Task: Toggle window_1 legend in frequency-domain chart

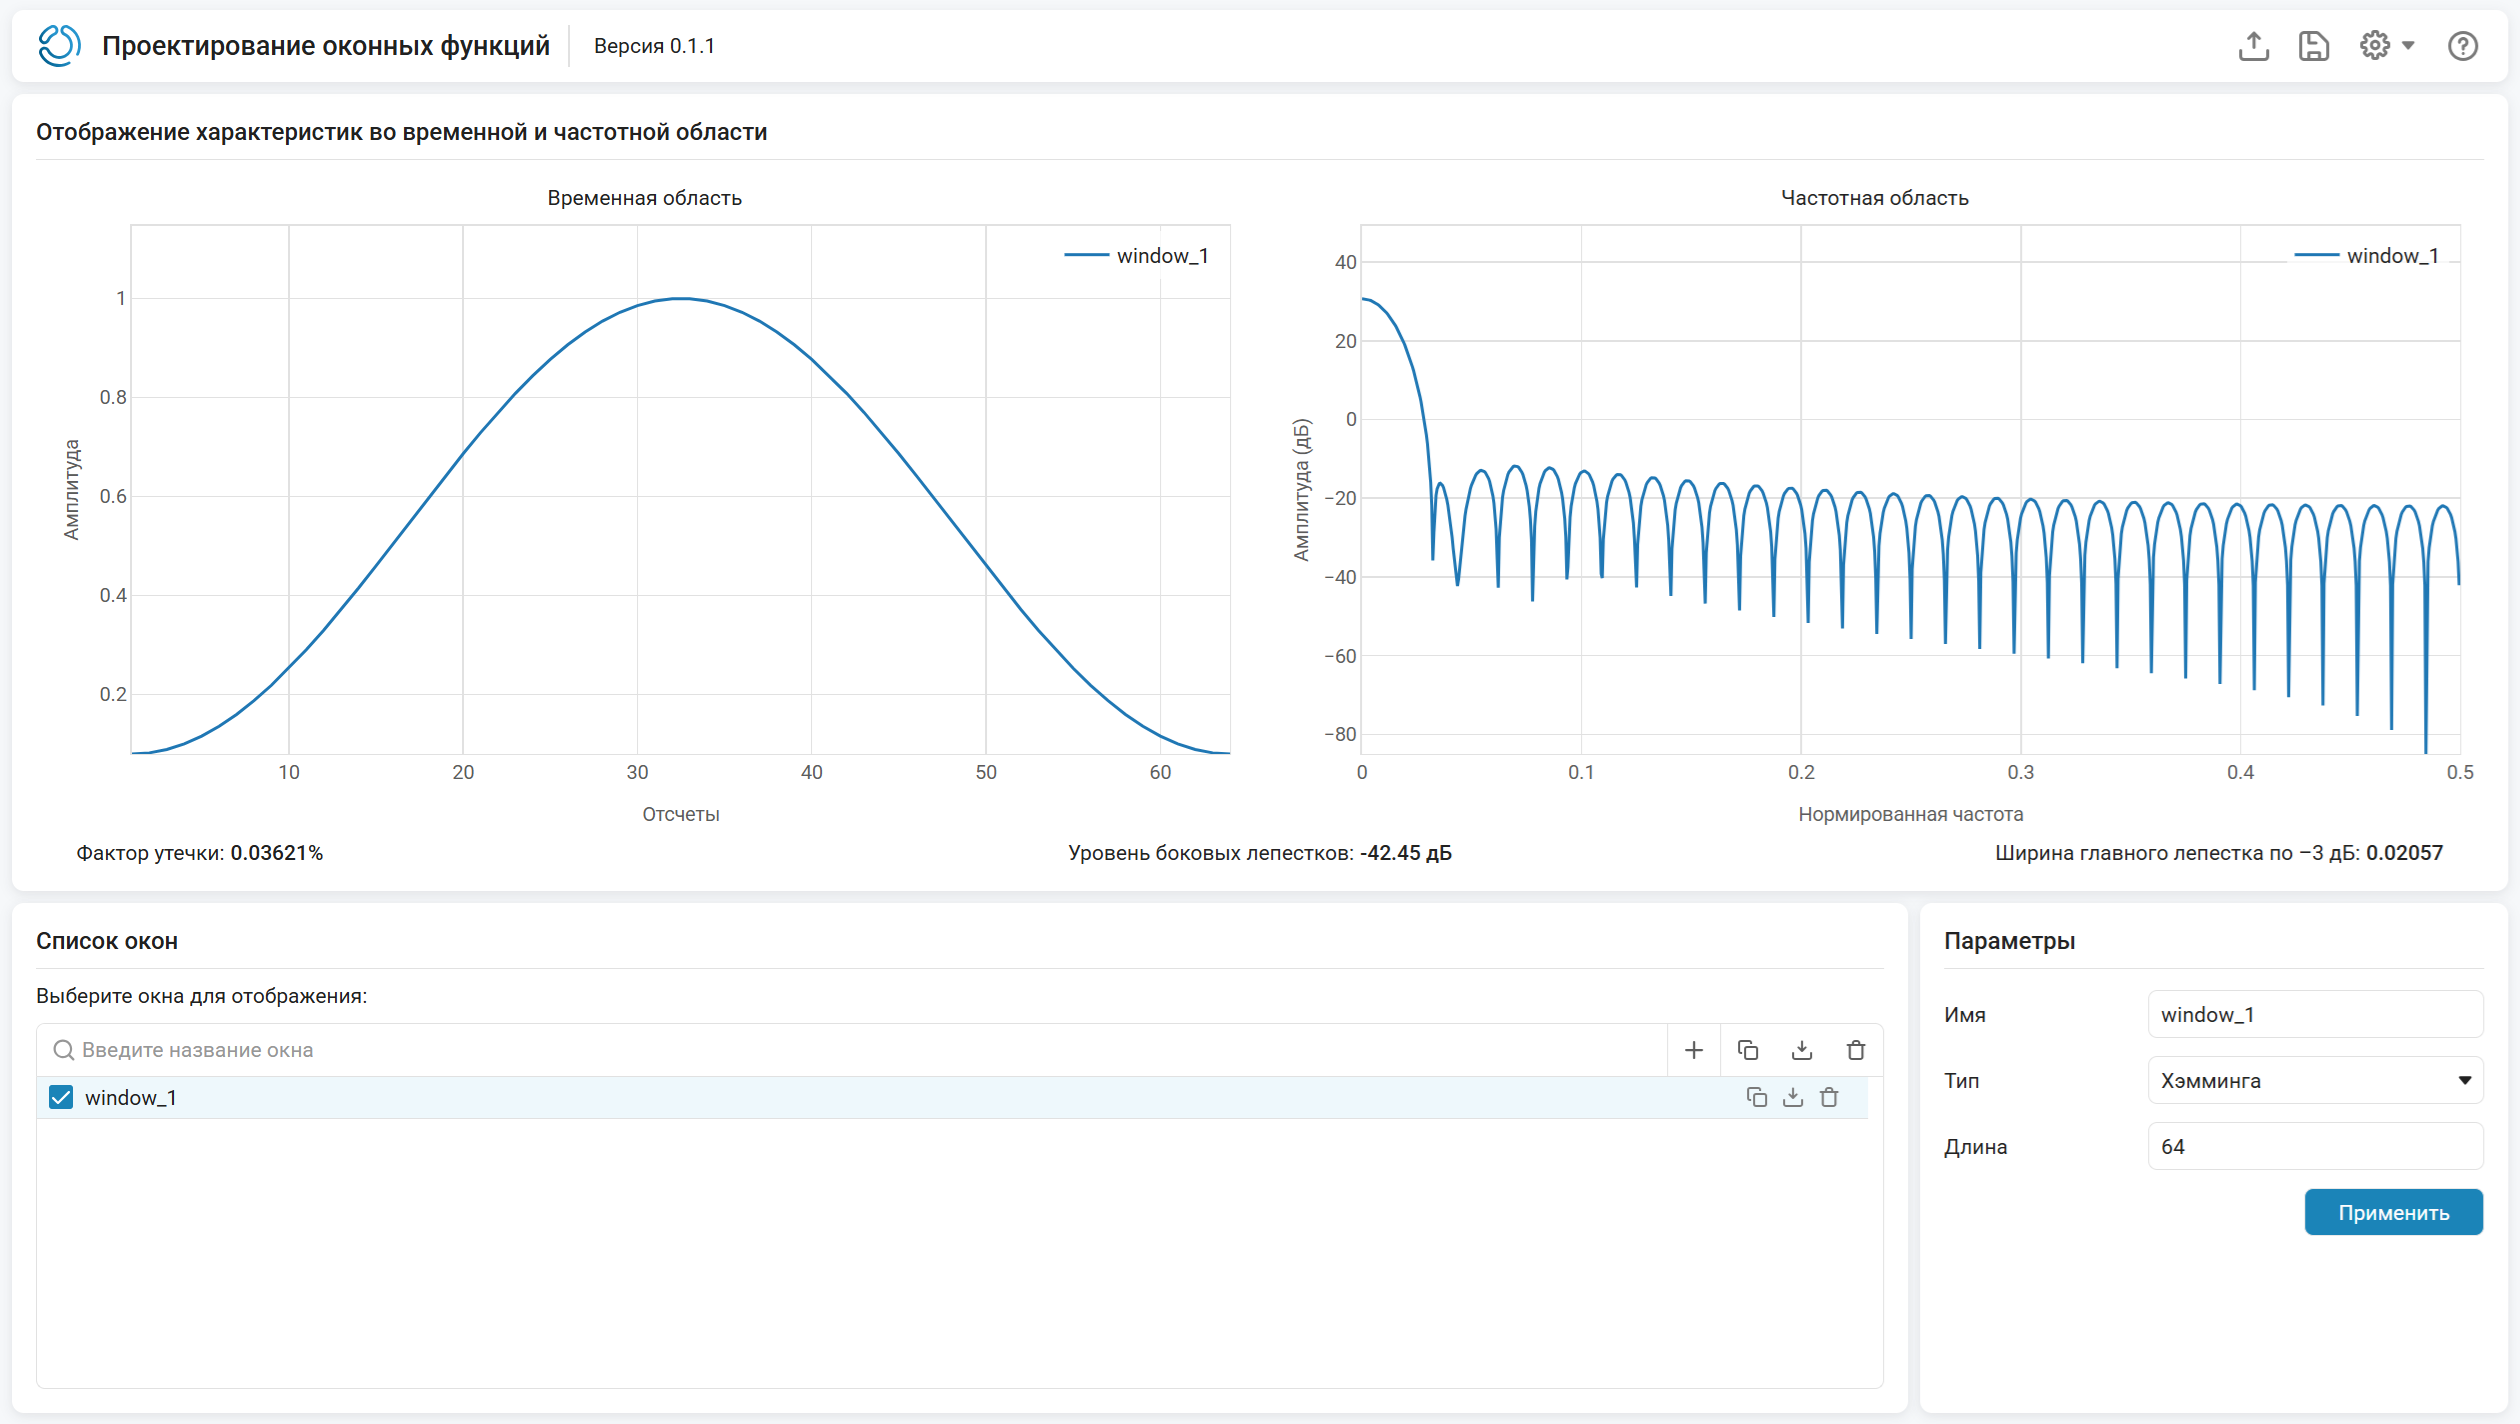Action: 2367,256
